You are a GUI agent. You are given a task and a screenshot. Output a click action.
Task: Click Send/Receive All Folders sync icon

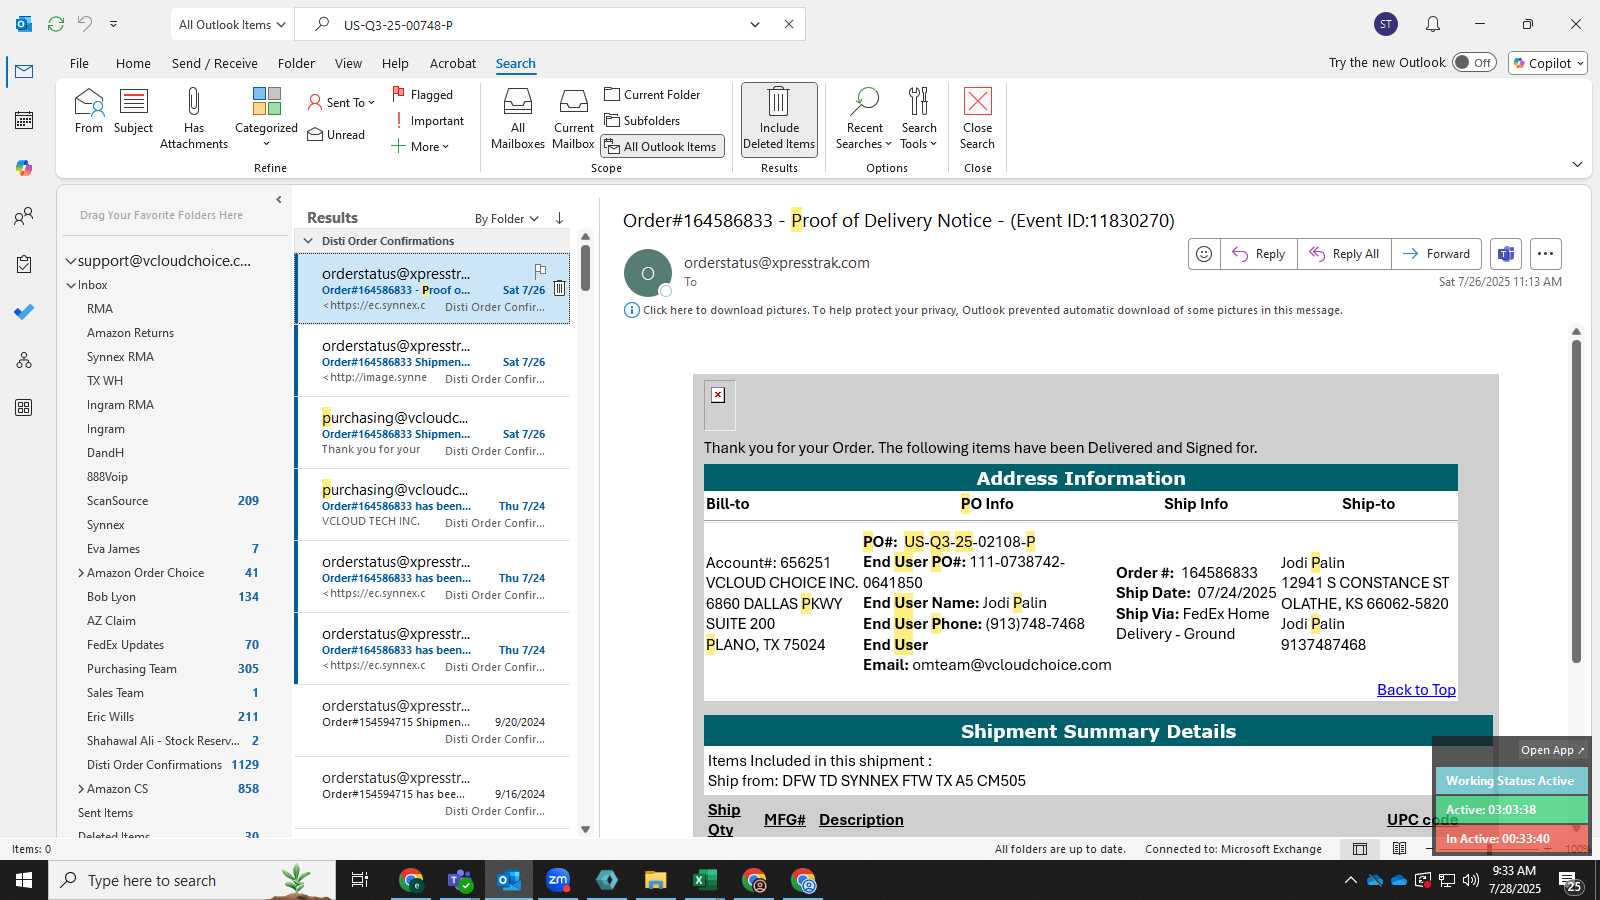[x=56, y=24]
